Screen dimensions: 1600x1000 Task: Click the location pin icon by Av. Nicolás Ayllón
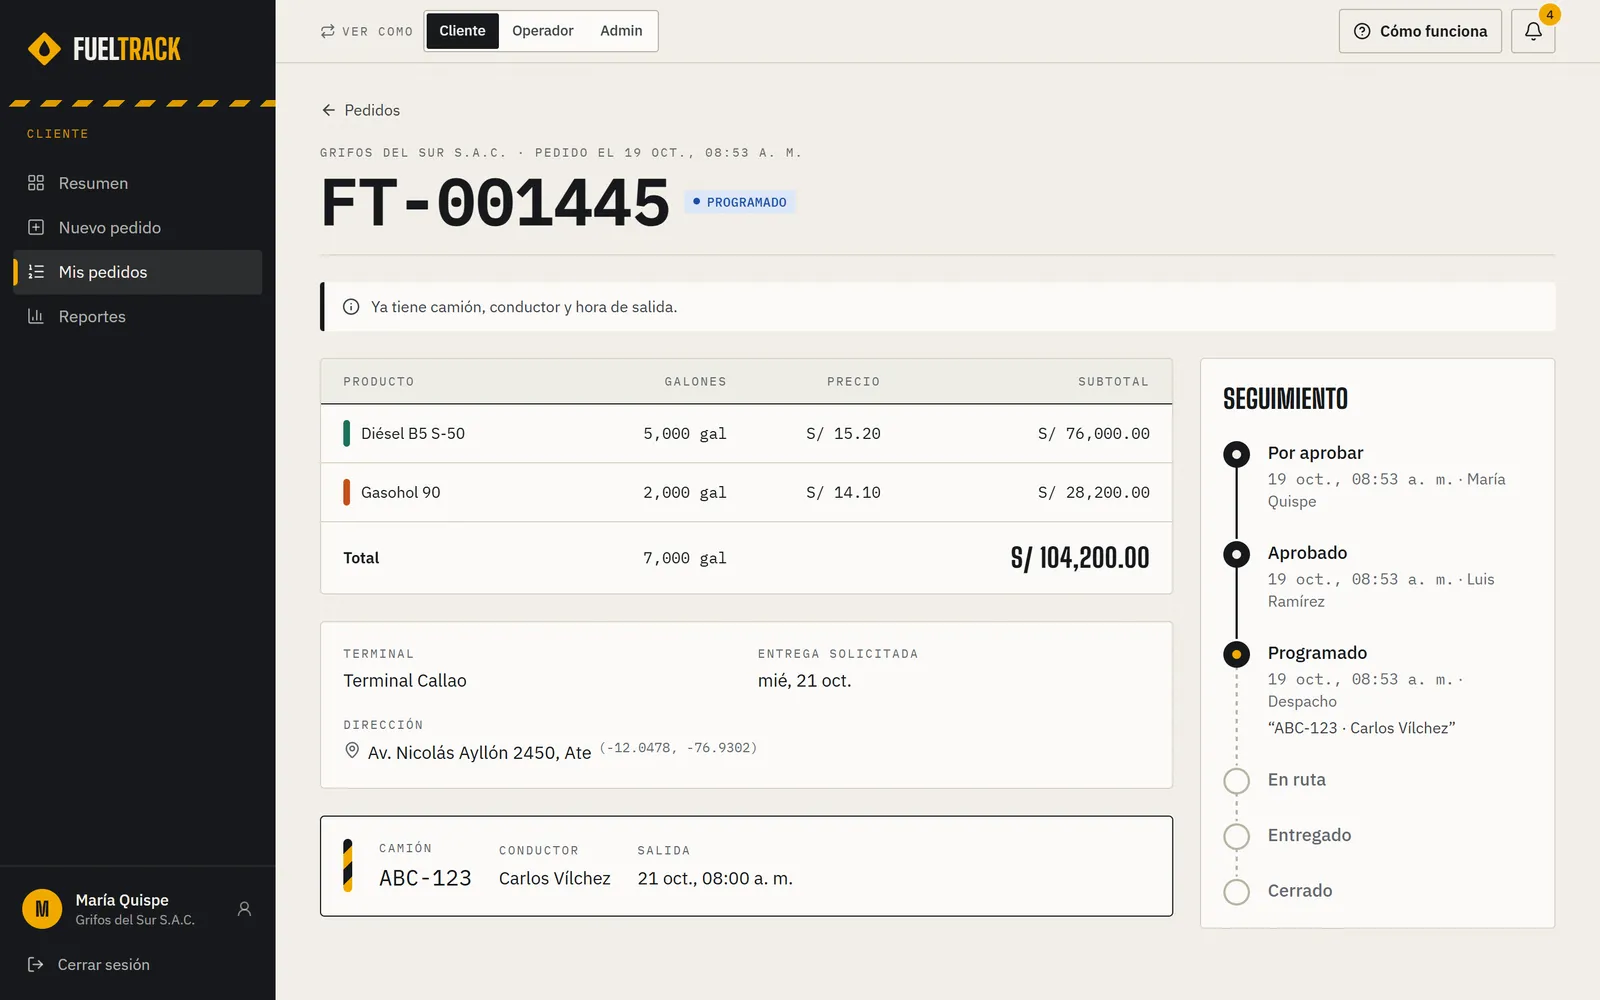[x=352, y=751]
